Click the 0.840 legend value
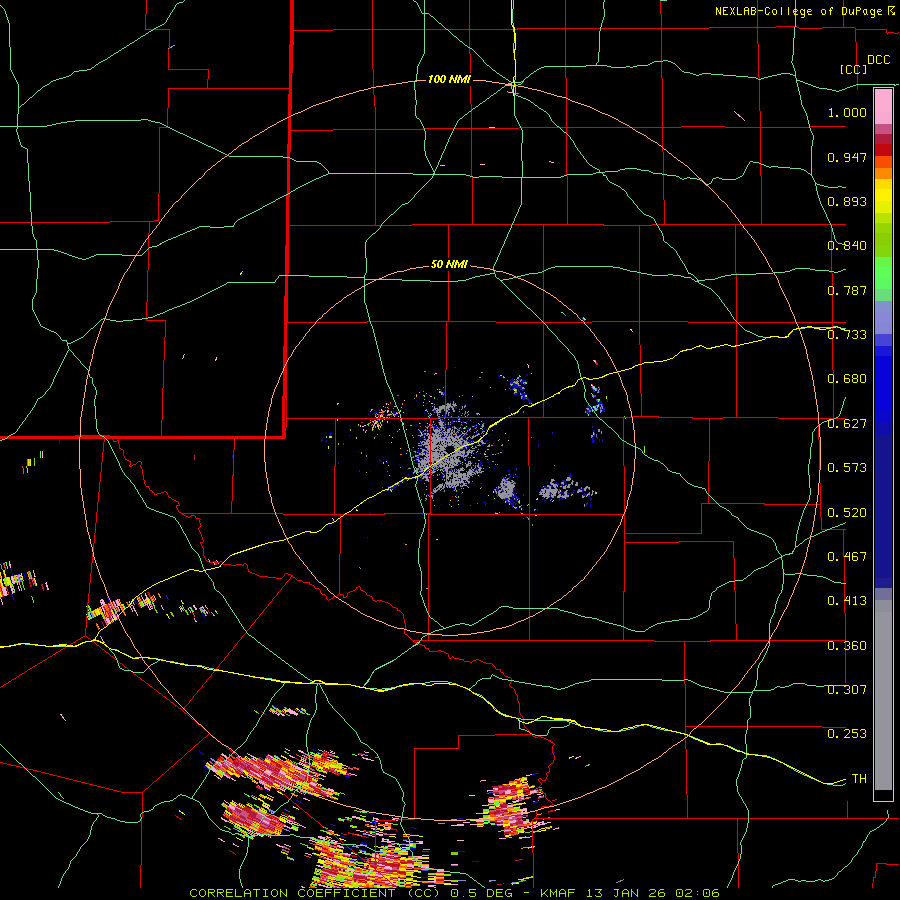Viewport: 900px width, 900px height. (x=847, y=246)
